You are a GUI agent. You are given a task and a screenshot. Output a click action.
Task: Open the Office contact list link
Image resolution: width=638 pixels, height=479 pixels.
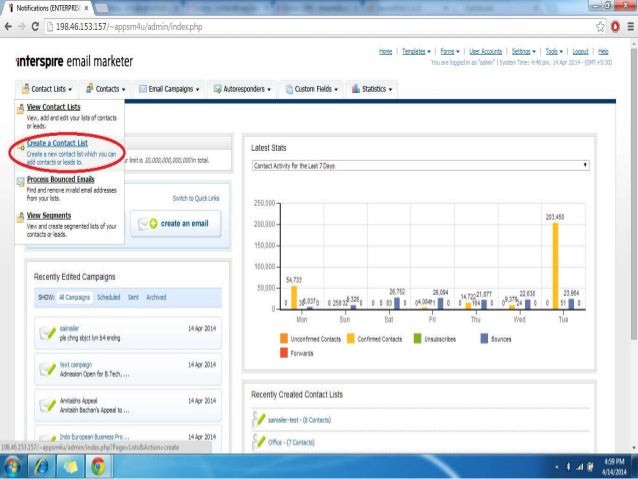[291, 442]
